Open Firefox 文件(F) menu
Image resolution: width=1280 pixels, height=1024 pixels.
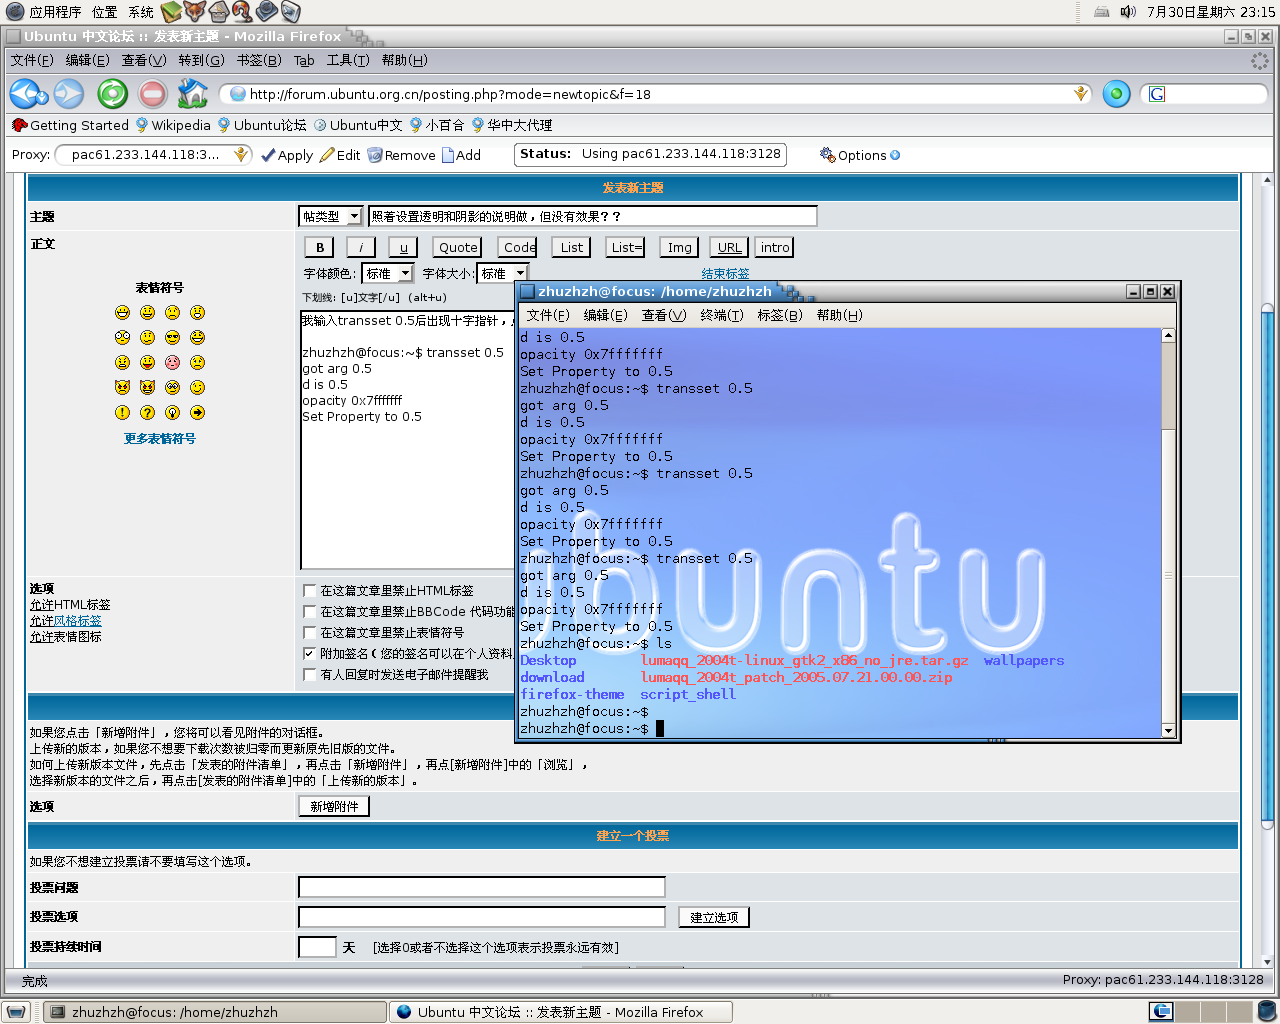pyautogui.click(x=32, y=60)
